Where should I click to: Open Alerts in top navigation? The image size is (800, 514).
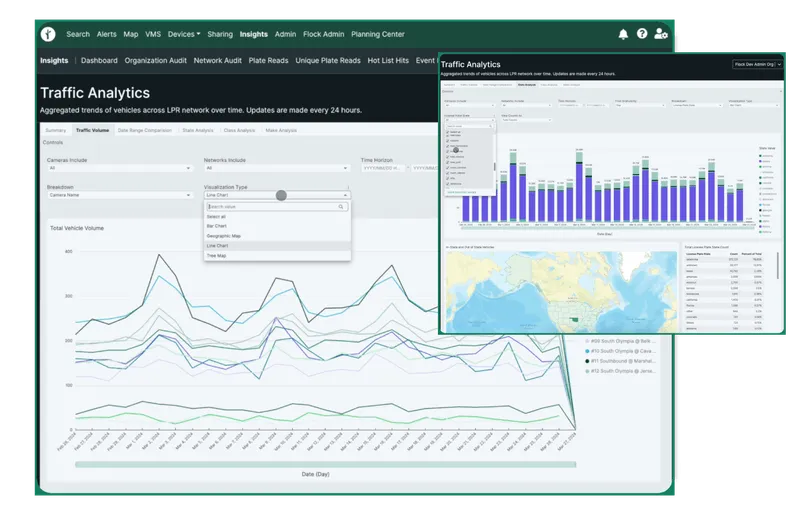107,34
